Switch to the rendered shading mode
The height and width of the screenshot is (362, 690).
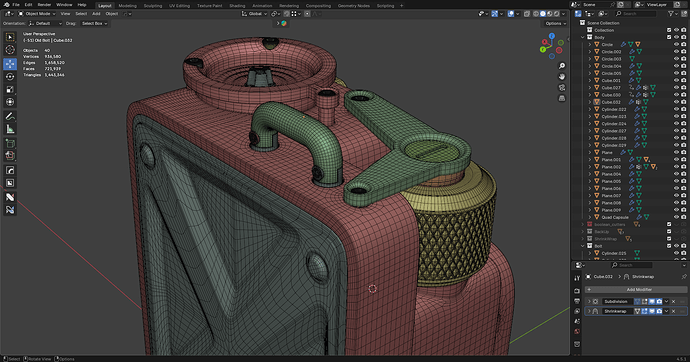tap(557, 14)
